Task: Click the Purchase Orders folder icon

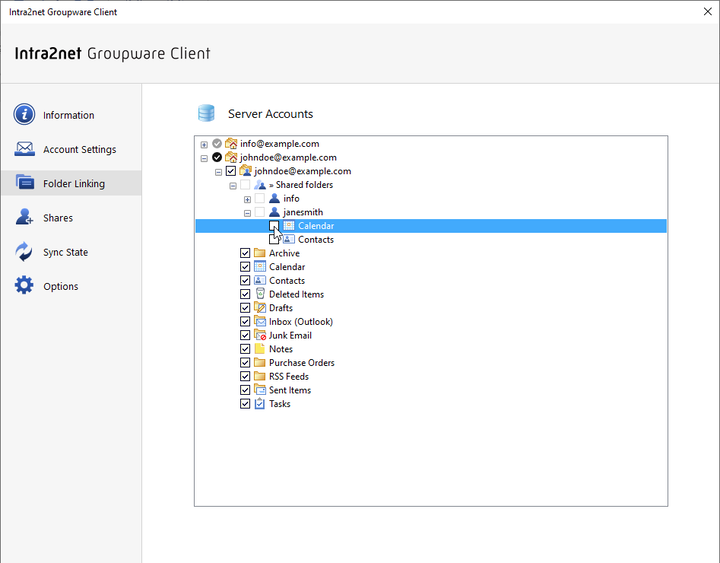Action: (260, 362)
